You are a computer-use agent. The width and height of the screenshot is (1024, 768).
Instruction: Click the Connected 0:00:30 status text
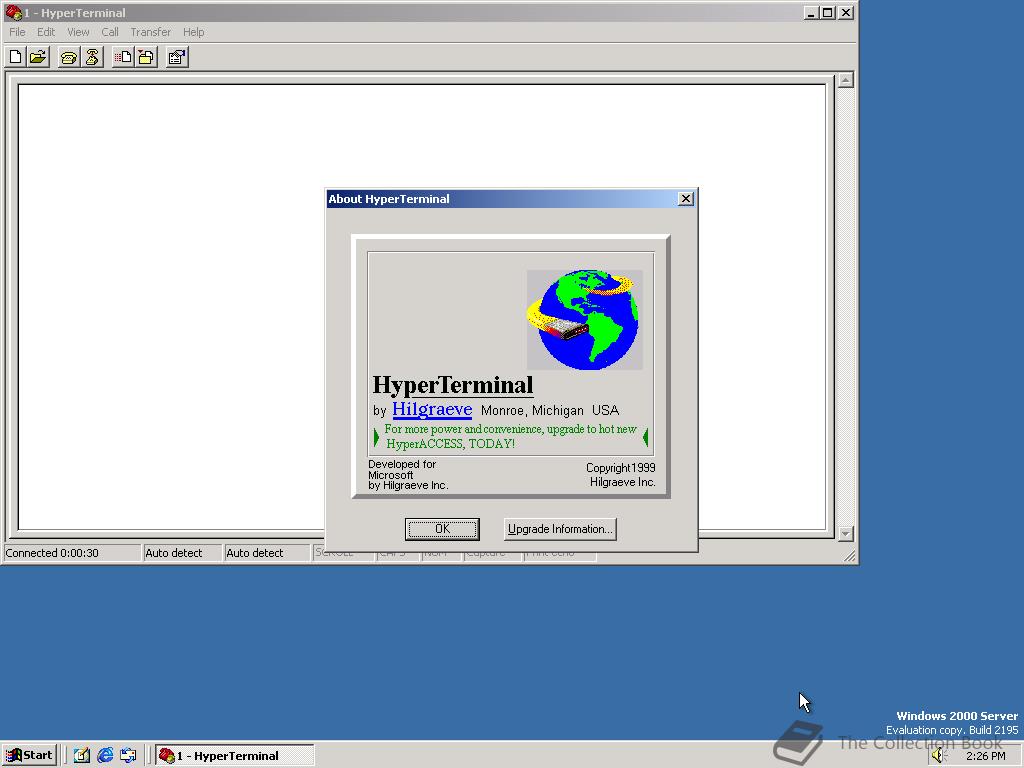click(52, 553)
